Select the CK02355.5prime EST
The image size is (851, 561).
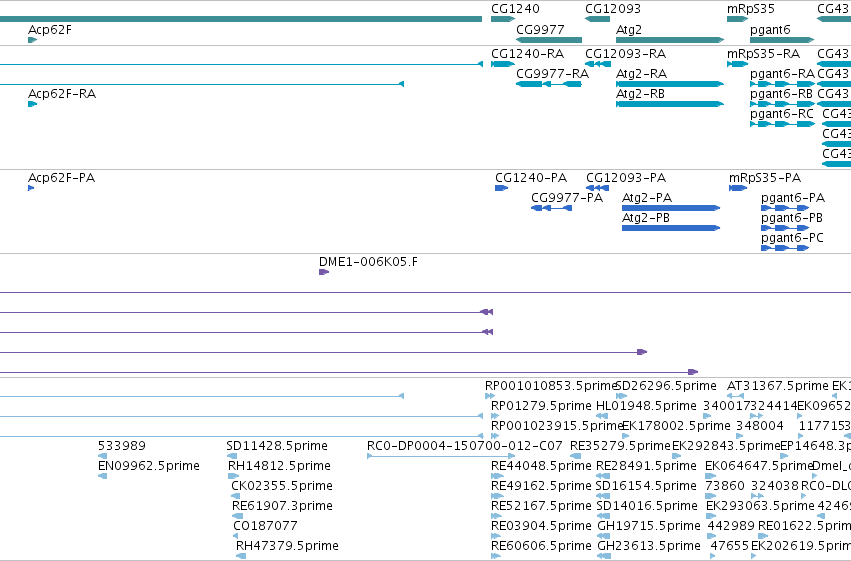(237, 496)
